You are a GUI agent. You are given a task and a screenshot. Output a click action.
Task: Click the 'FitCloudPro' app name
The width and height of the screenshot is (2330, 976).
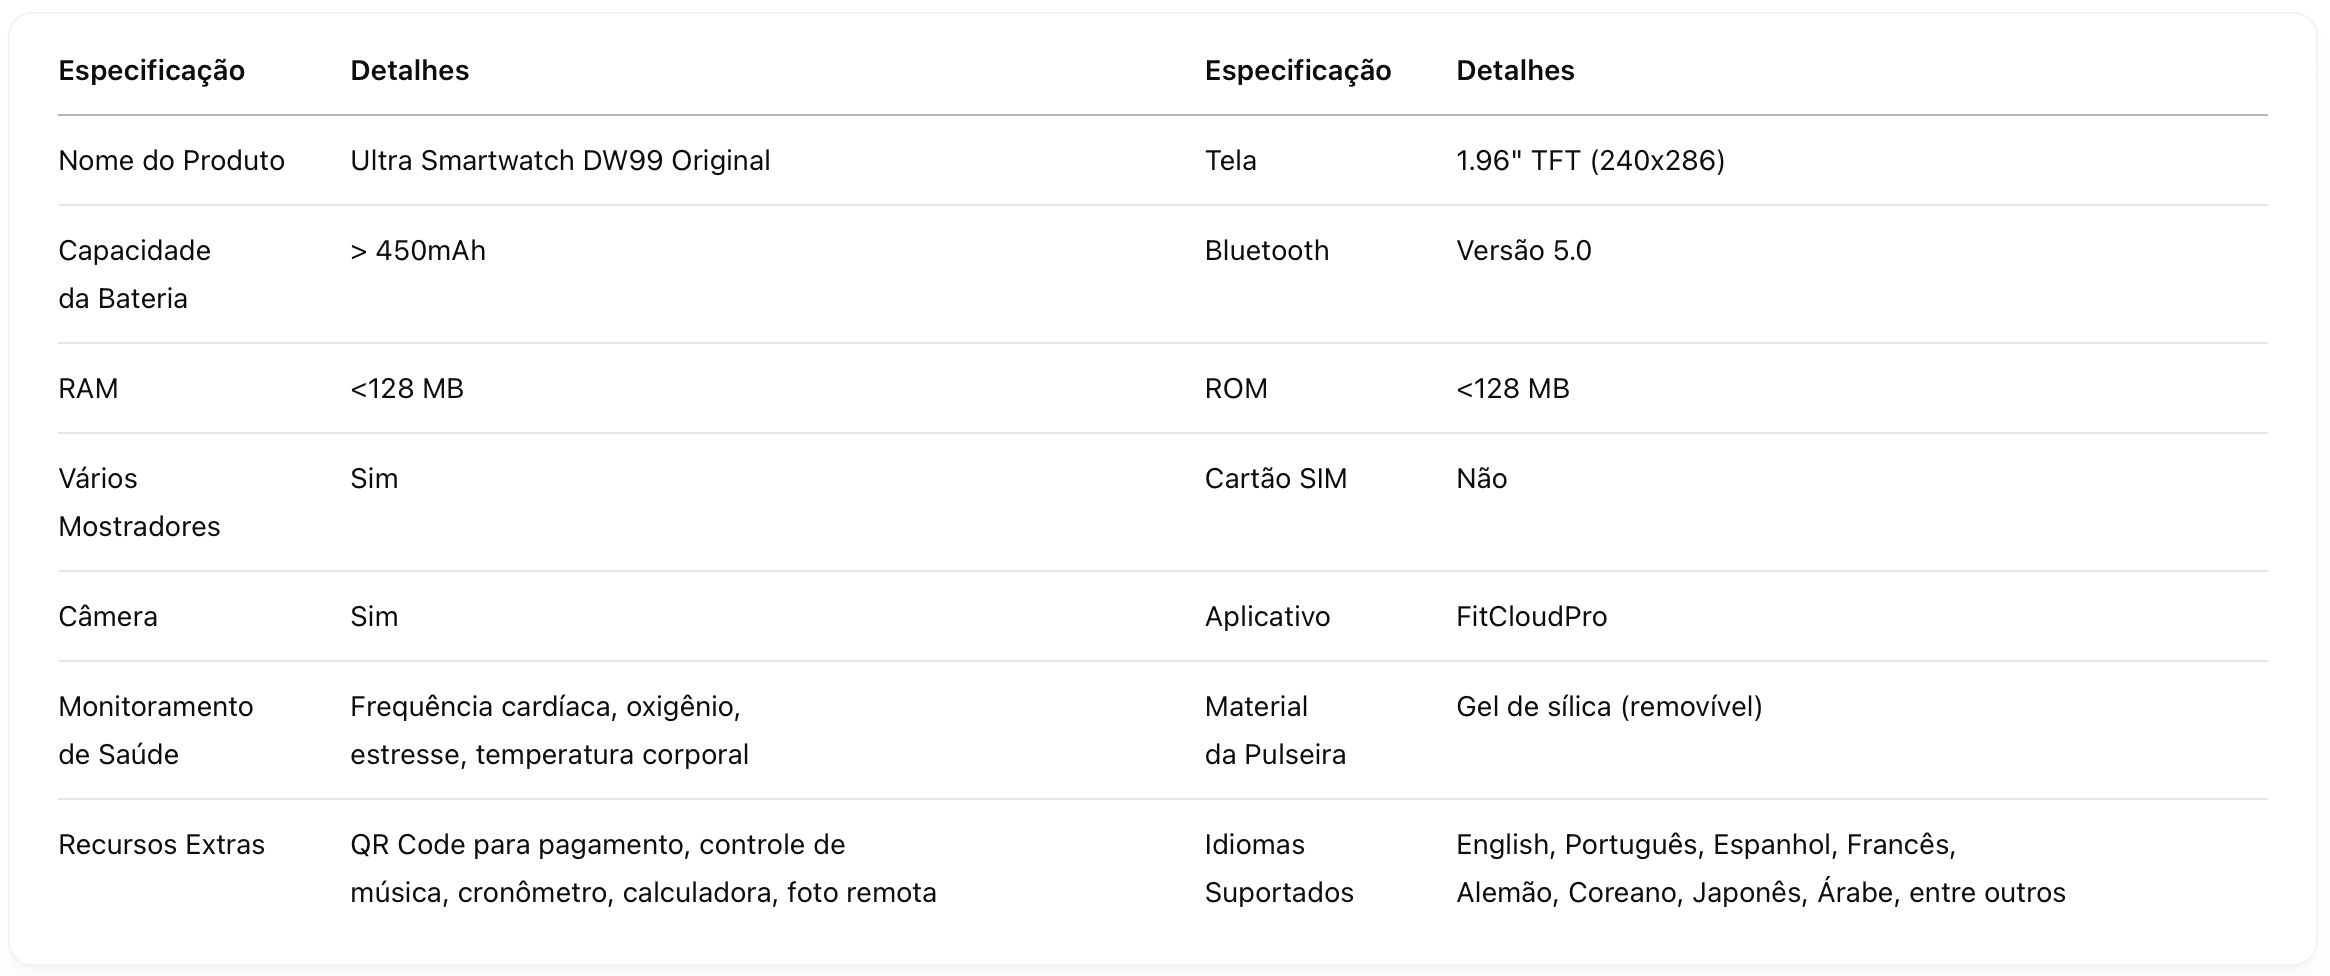tap(1532, 616)
